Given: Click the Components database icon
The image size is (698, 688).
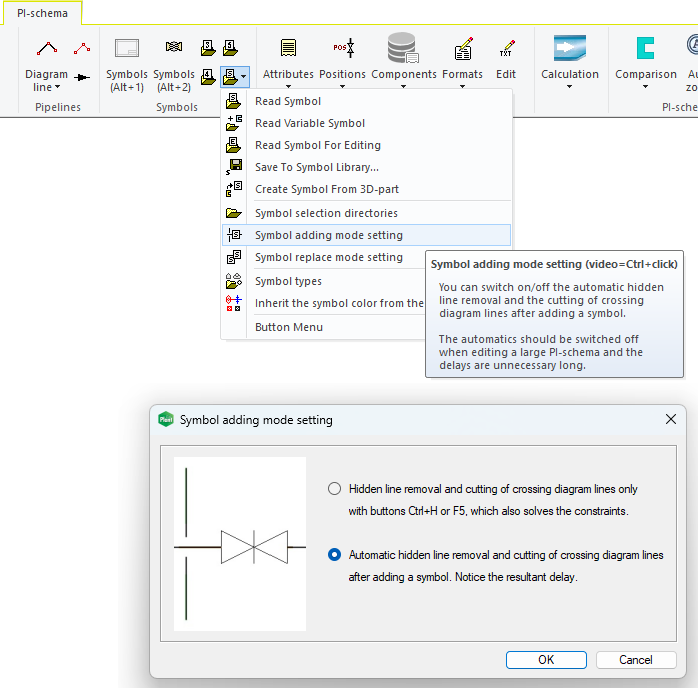Looking at the screenshot, I should [403, 48].
